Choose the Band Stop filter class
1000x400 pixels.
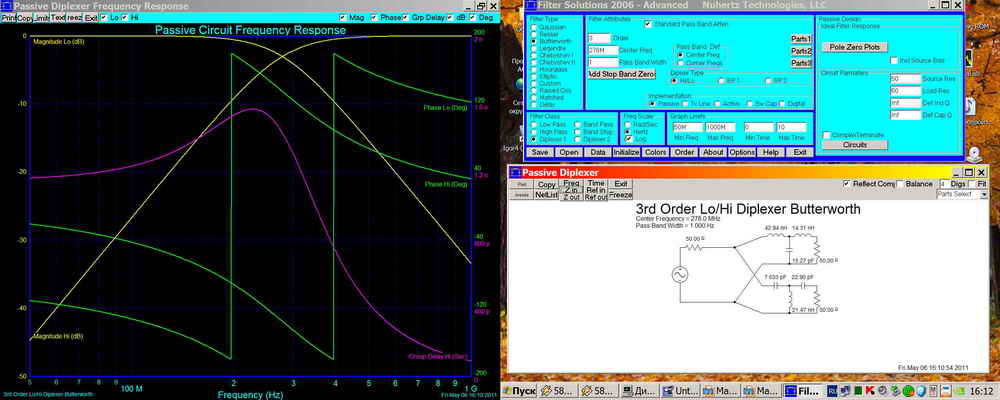click(x=577, y=132)
